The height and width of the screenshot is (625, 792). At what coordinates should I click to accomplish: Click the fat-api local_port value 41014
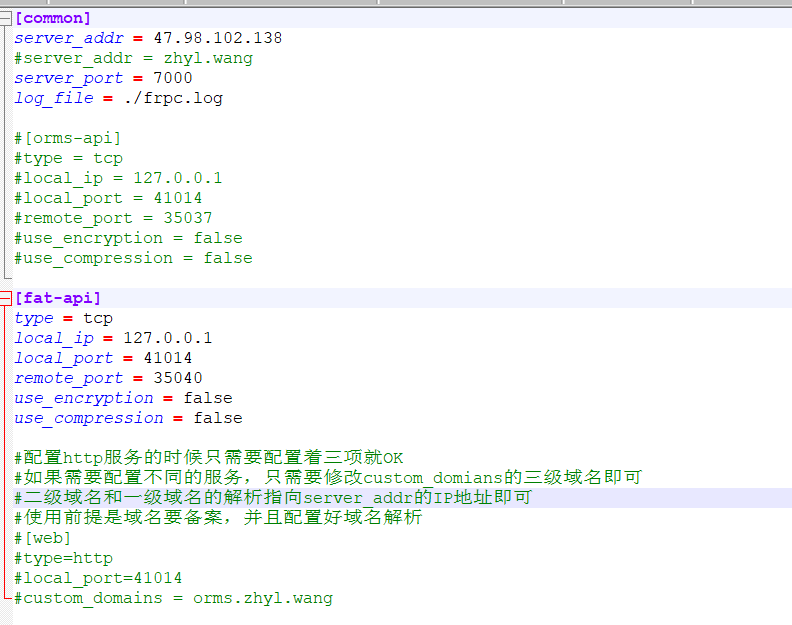pos(168,358)
